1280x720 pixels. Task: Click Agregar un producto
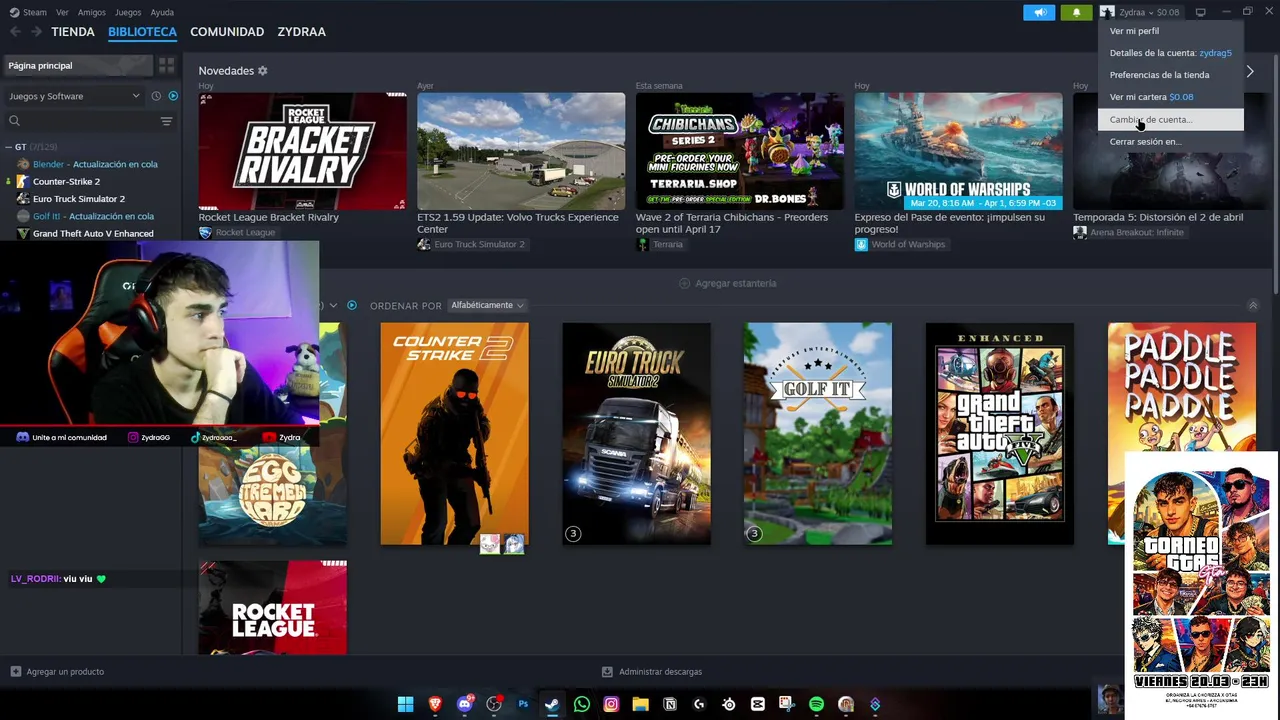[x=65, y=672]
